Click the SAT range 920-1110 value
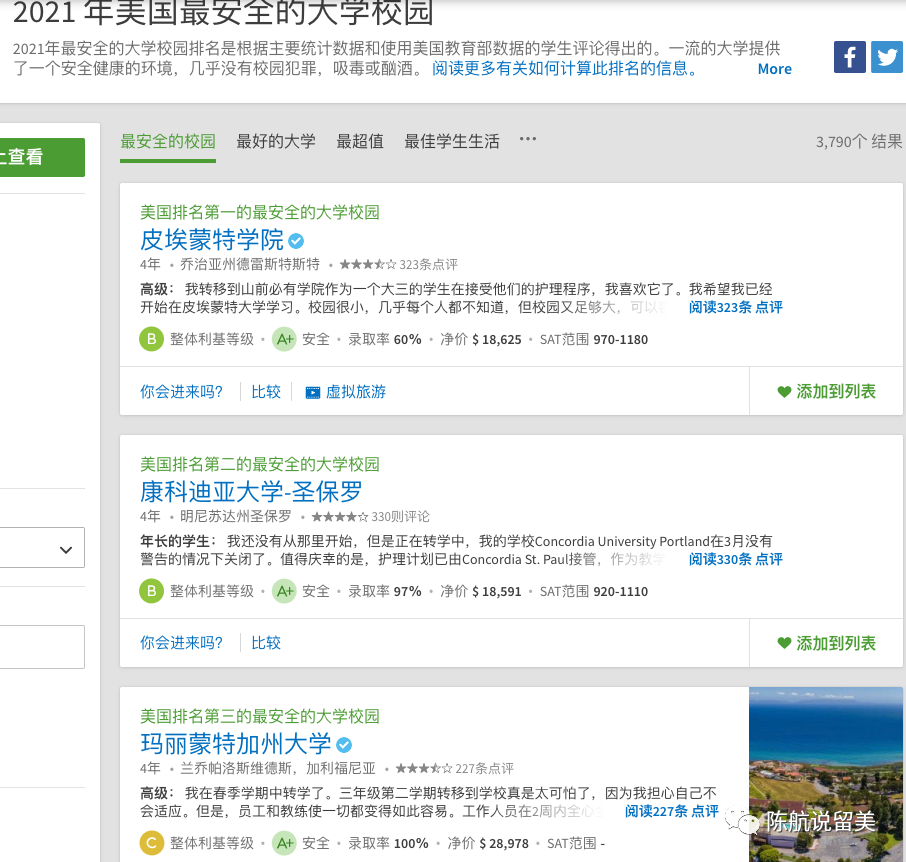Screen dimensions: 906x862 click(x=621, y=592)
